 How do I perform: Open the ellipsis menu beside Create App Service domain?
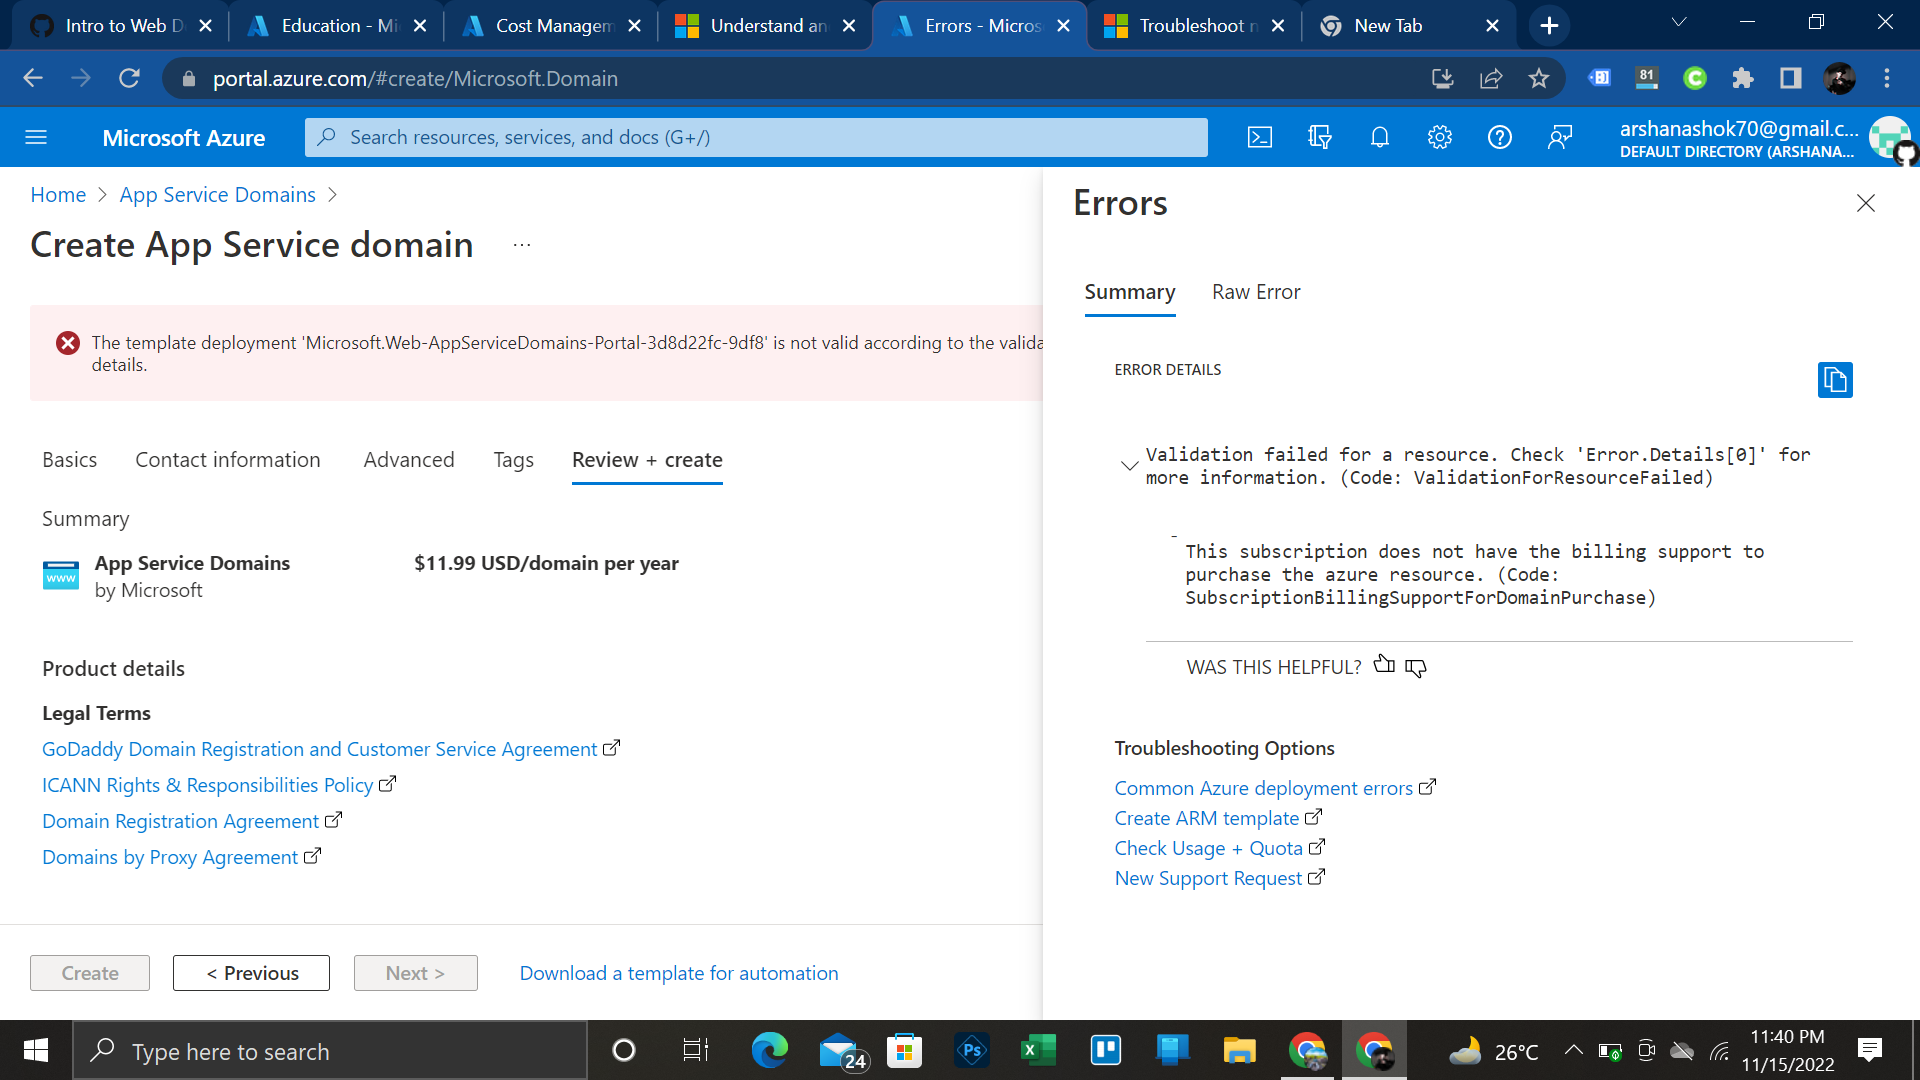pos(521,244)
